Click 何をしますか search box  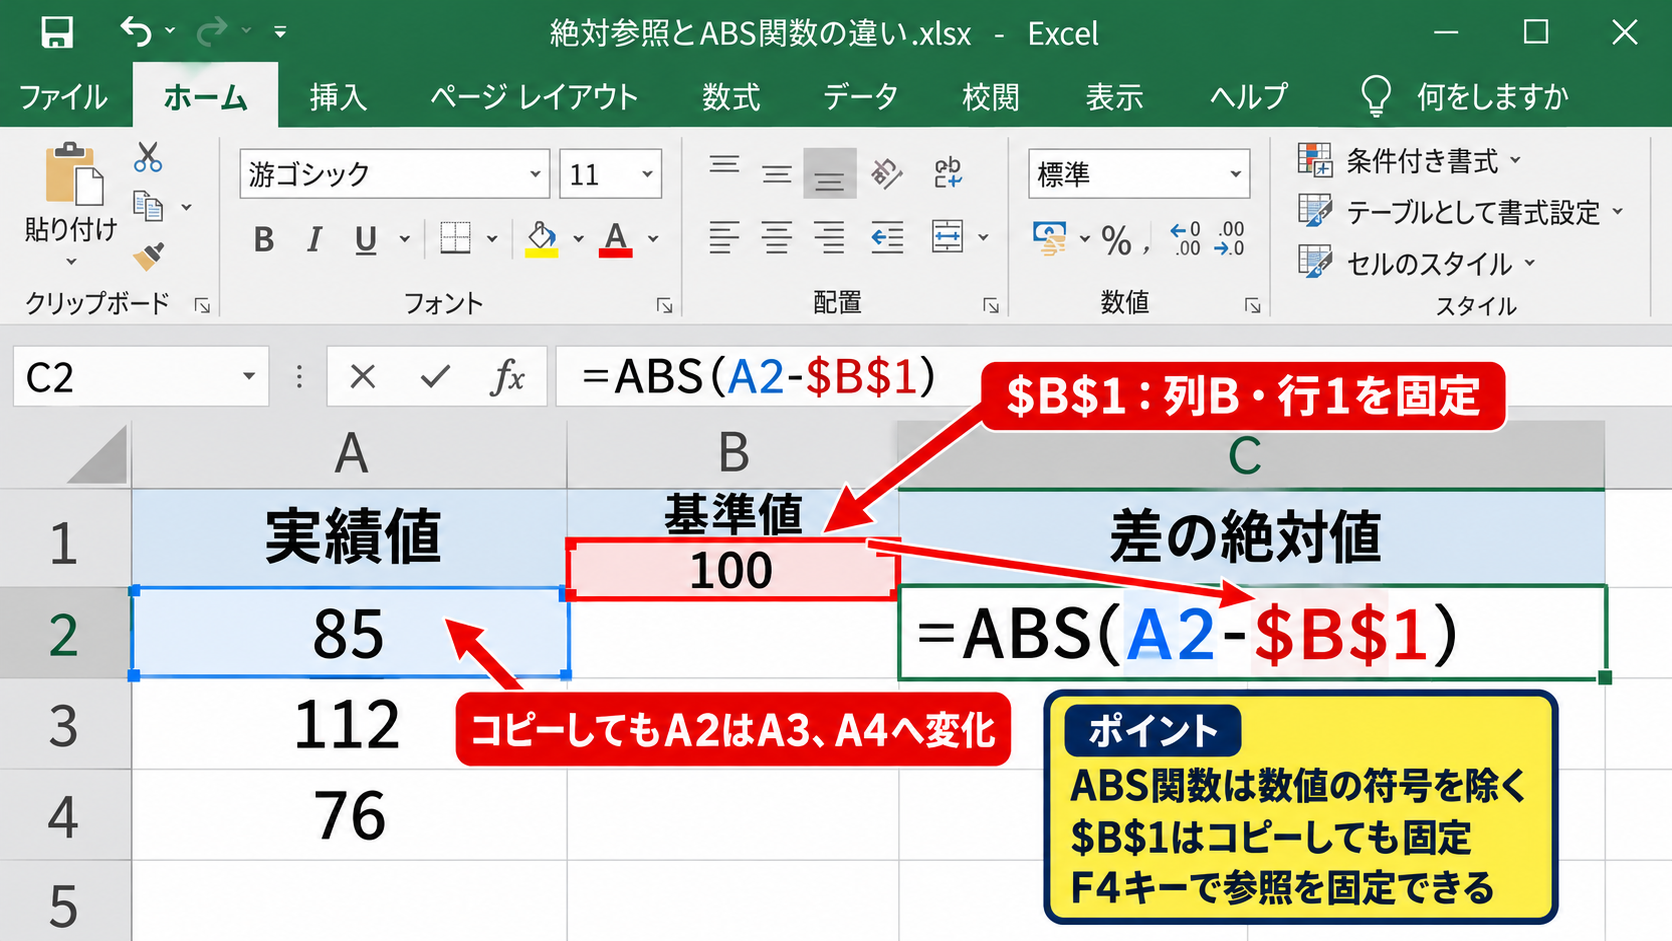click(x=1465, y=97)
